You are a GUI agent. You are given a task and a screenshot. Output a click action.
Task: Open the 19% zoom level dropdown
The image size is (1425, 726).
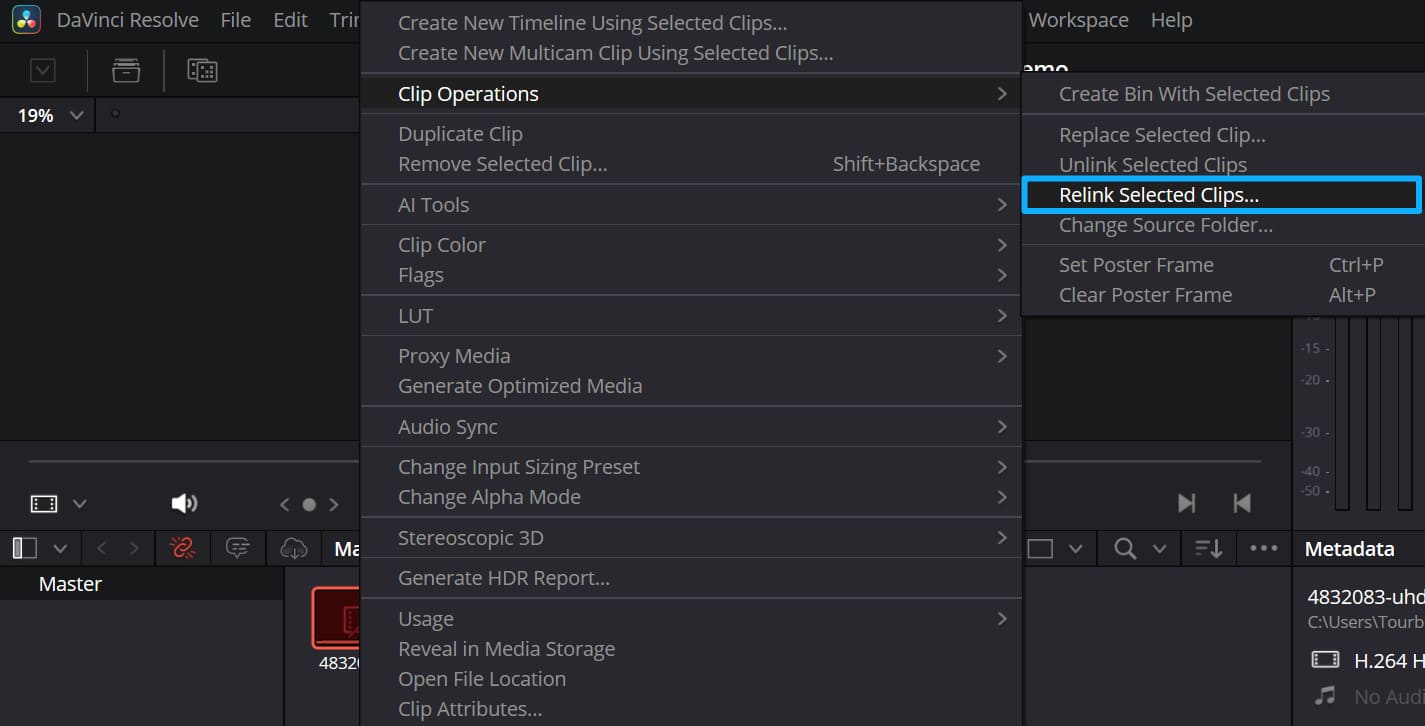[46, 115]
